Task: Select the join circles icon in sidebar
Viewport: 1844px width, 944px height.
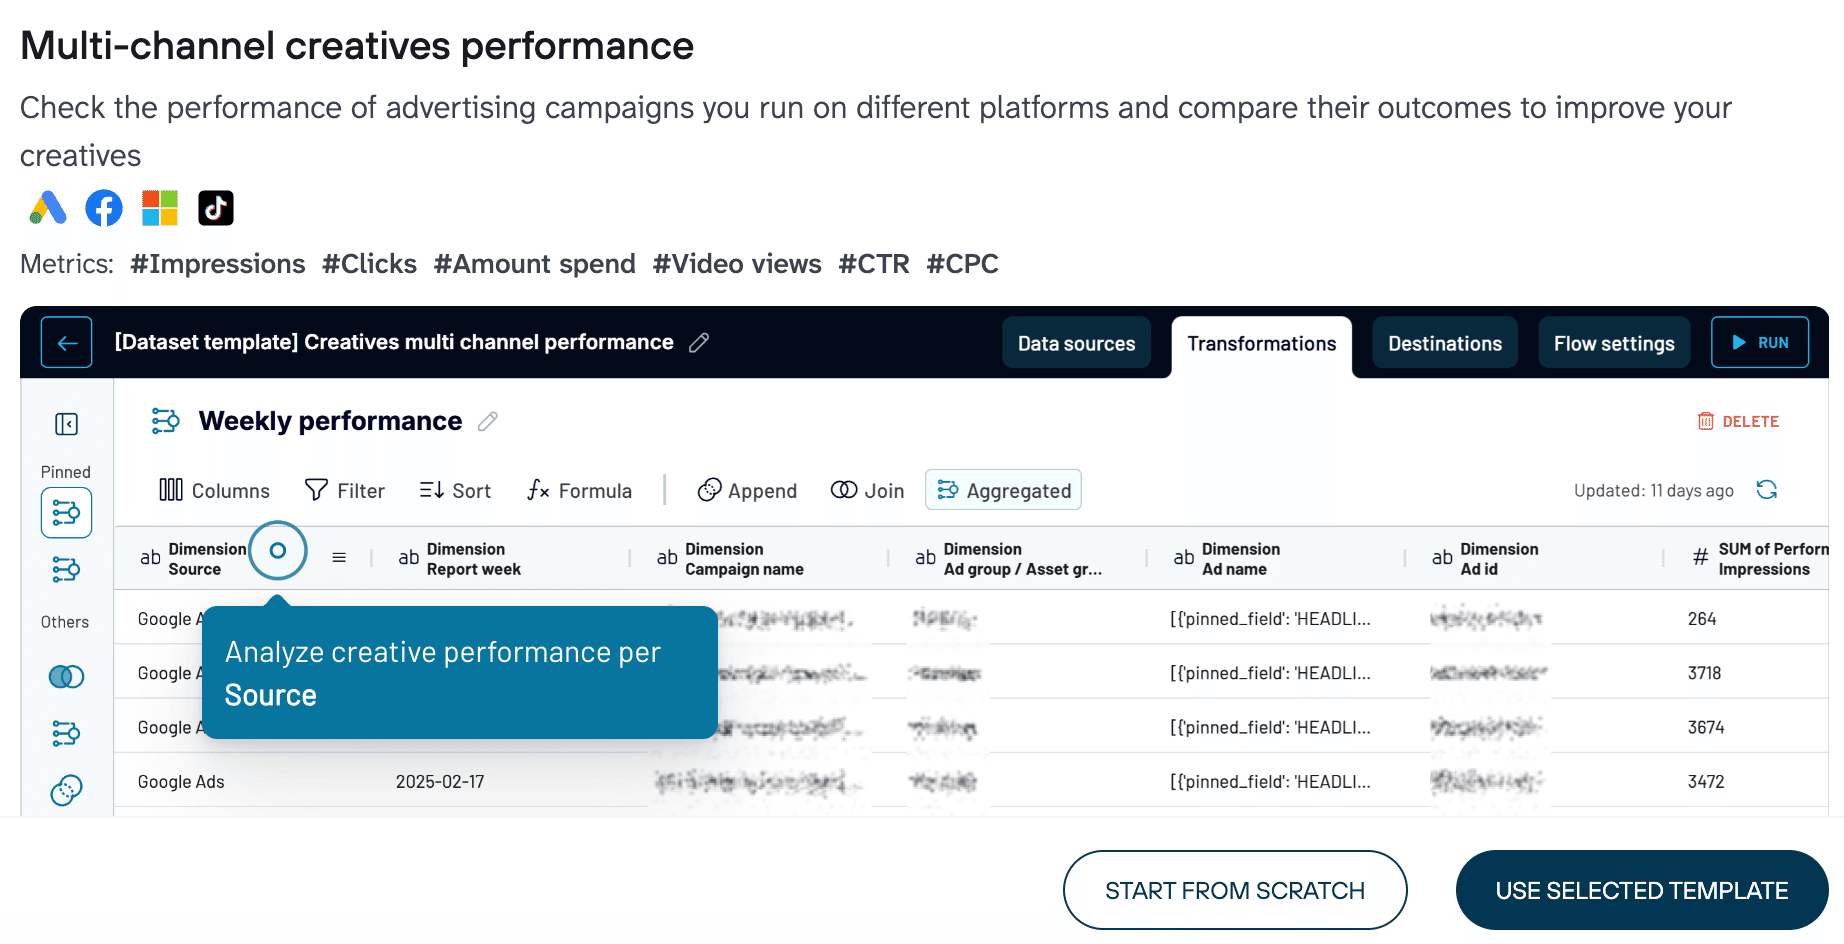Action: (66, 677)
